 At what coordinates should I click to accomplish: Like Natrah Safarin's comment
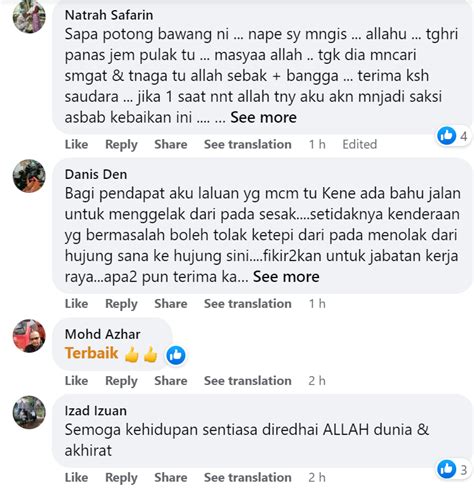pos(76,144)
